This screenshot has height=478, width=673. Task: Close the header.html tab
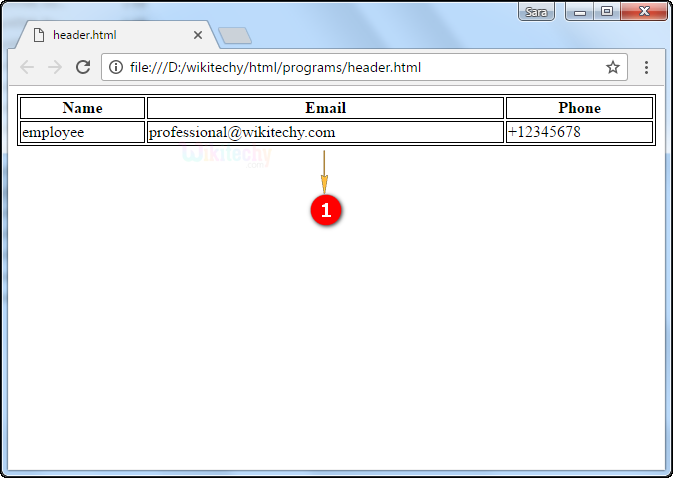tap(198, 35)
